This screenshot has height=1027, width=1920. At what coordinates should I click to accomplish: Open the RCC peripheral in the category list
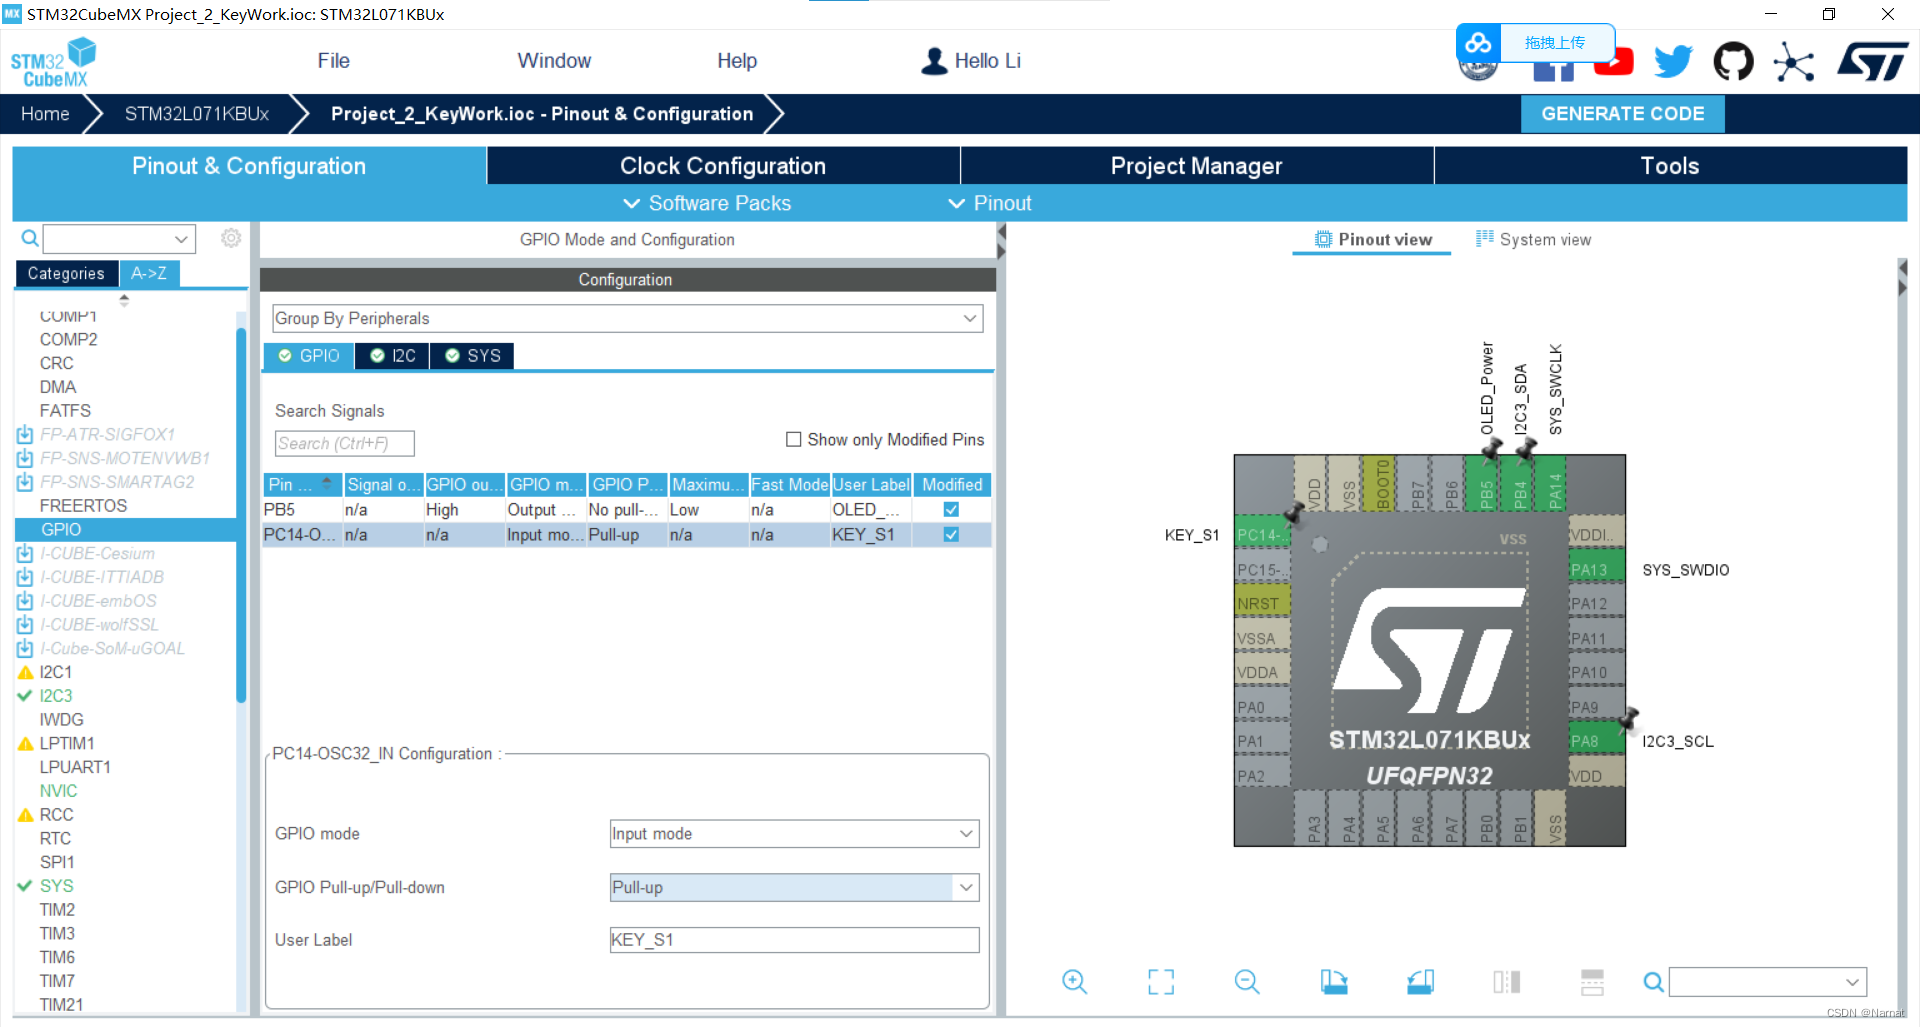pos(56,815)
